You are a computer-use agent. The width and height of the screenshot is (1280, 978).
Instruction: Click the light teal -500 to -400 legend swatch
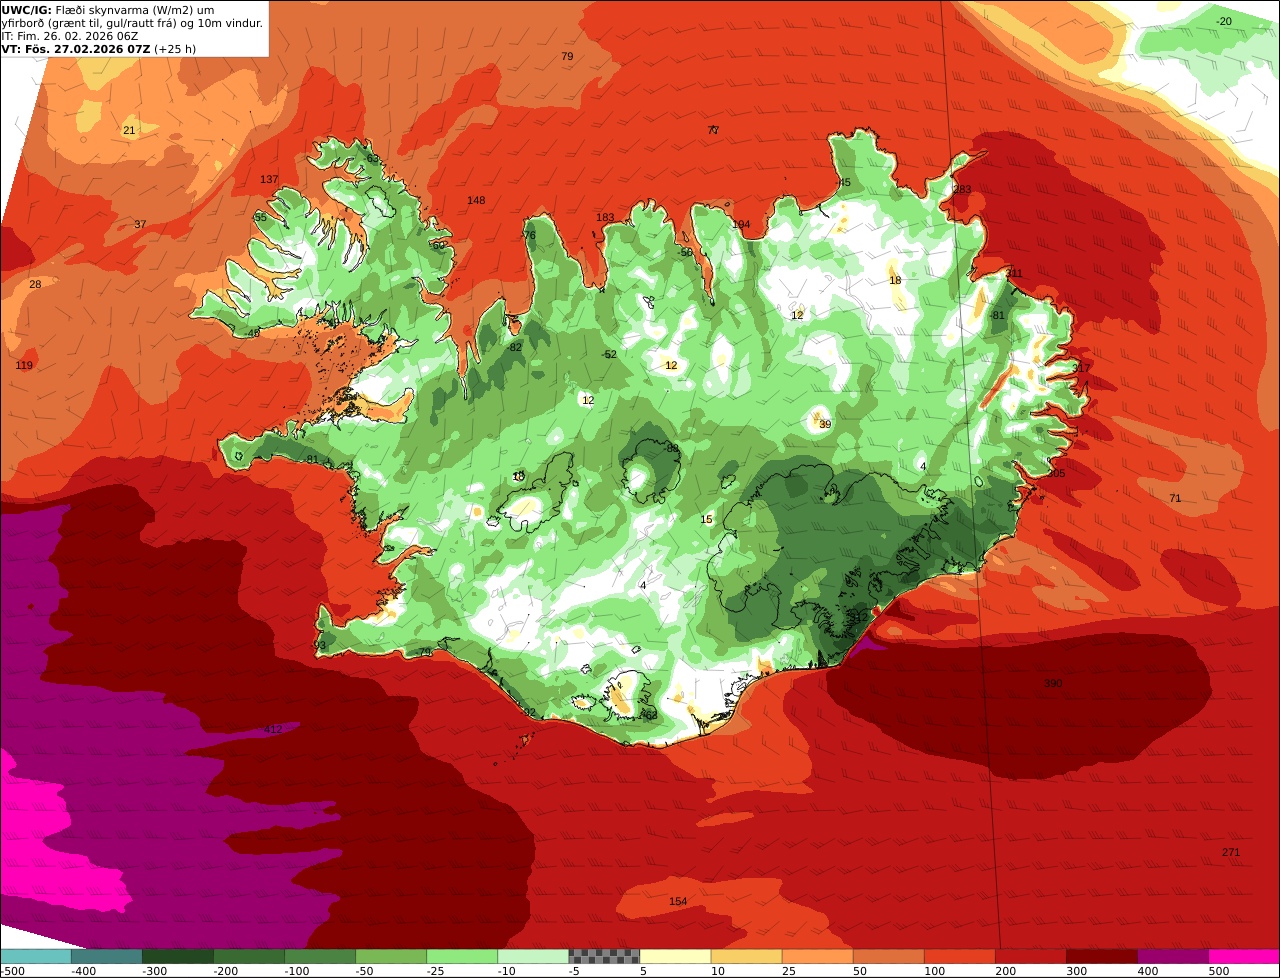point(36,956)
